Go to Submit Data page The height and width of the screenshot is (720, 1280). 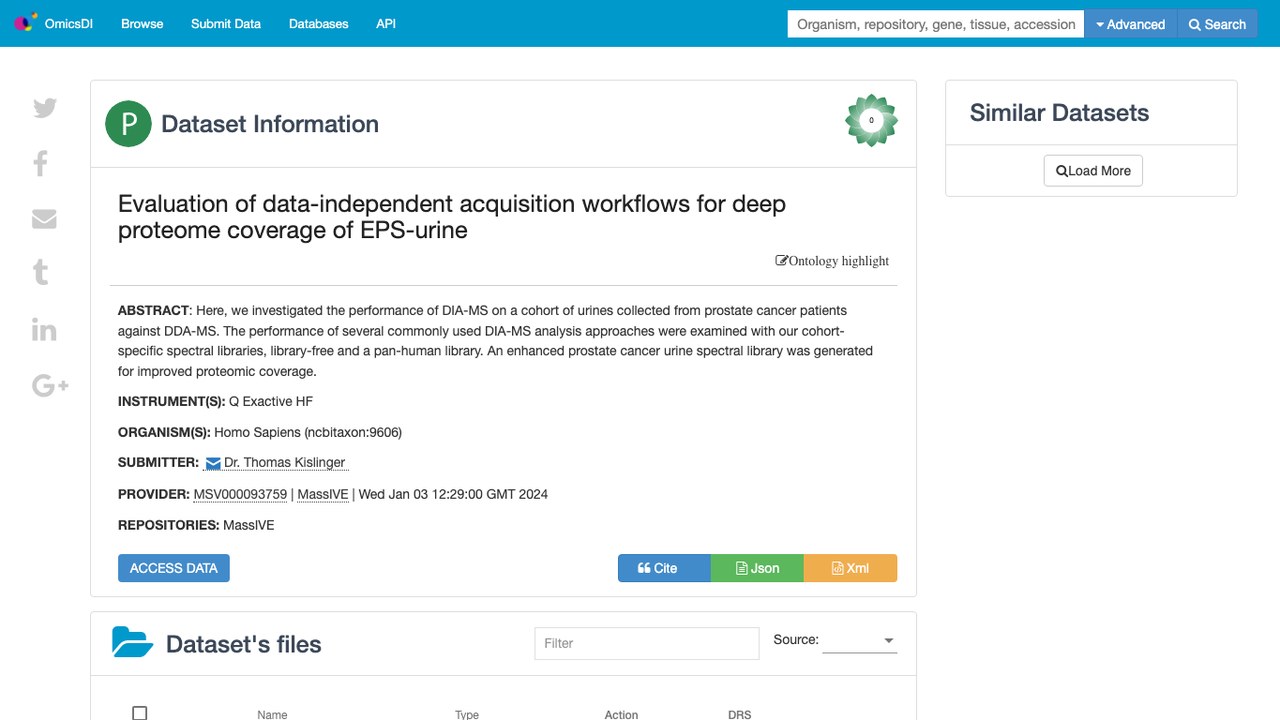[226, 24]
